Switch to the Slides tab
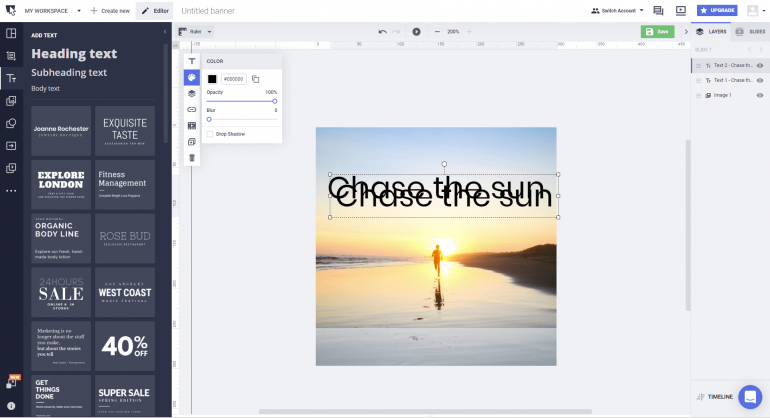 [x=750, y=32]
